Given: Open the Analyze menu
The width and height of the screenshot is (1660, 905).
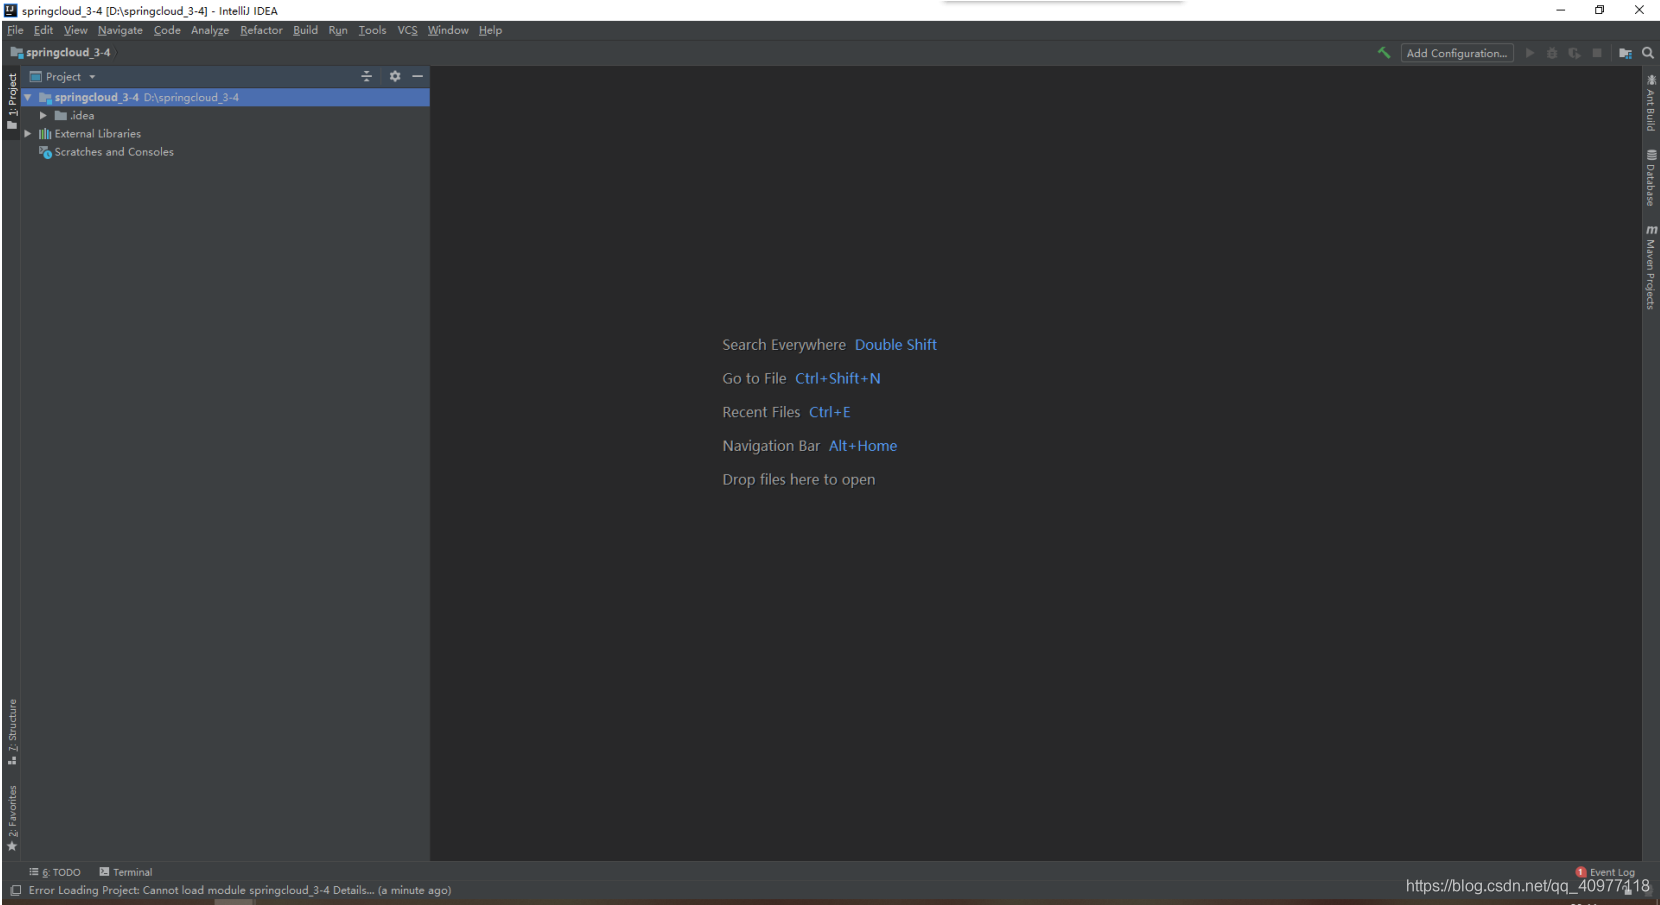Looking at the screenshot, I should pyautogui.click(x=210, y=30).
